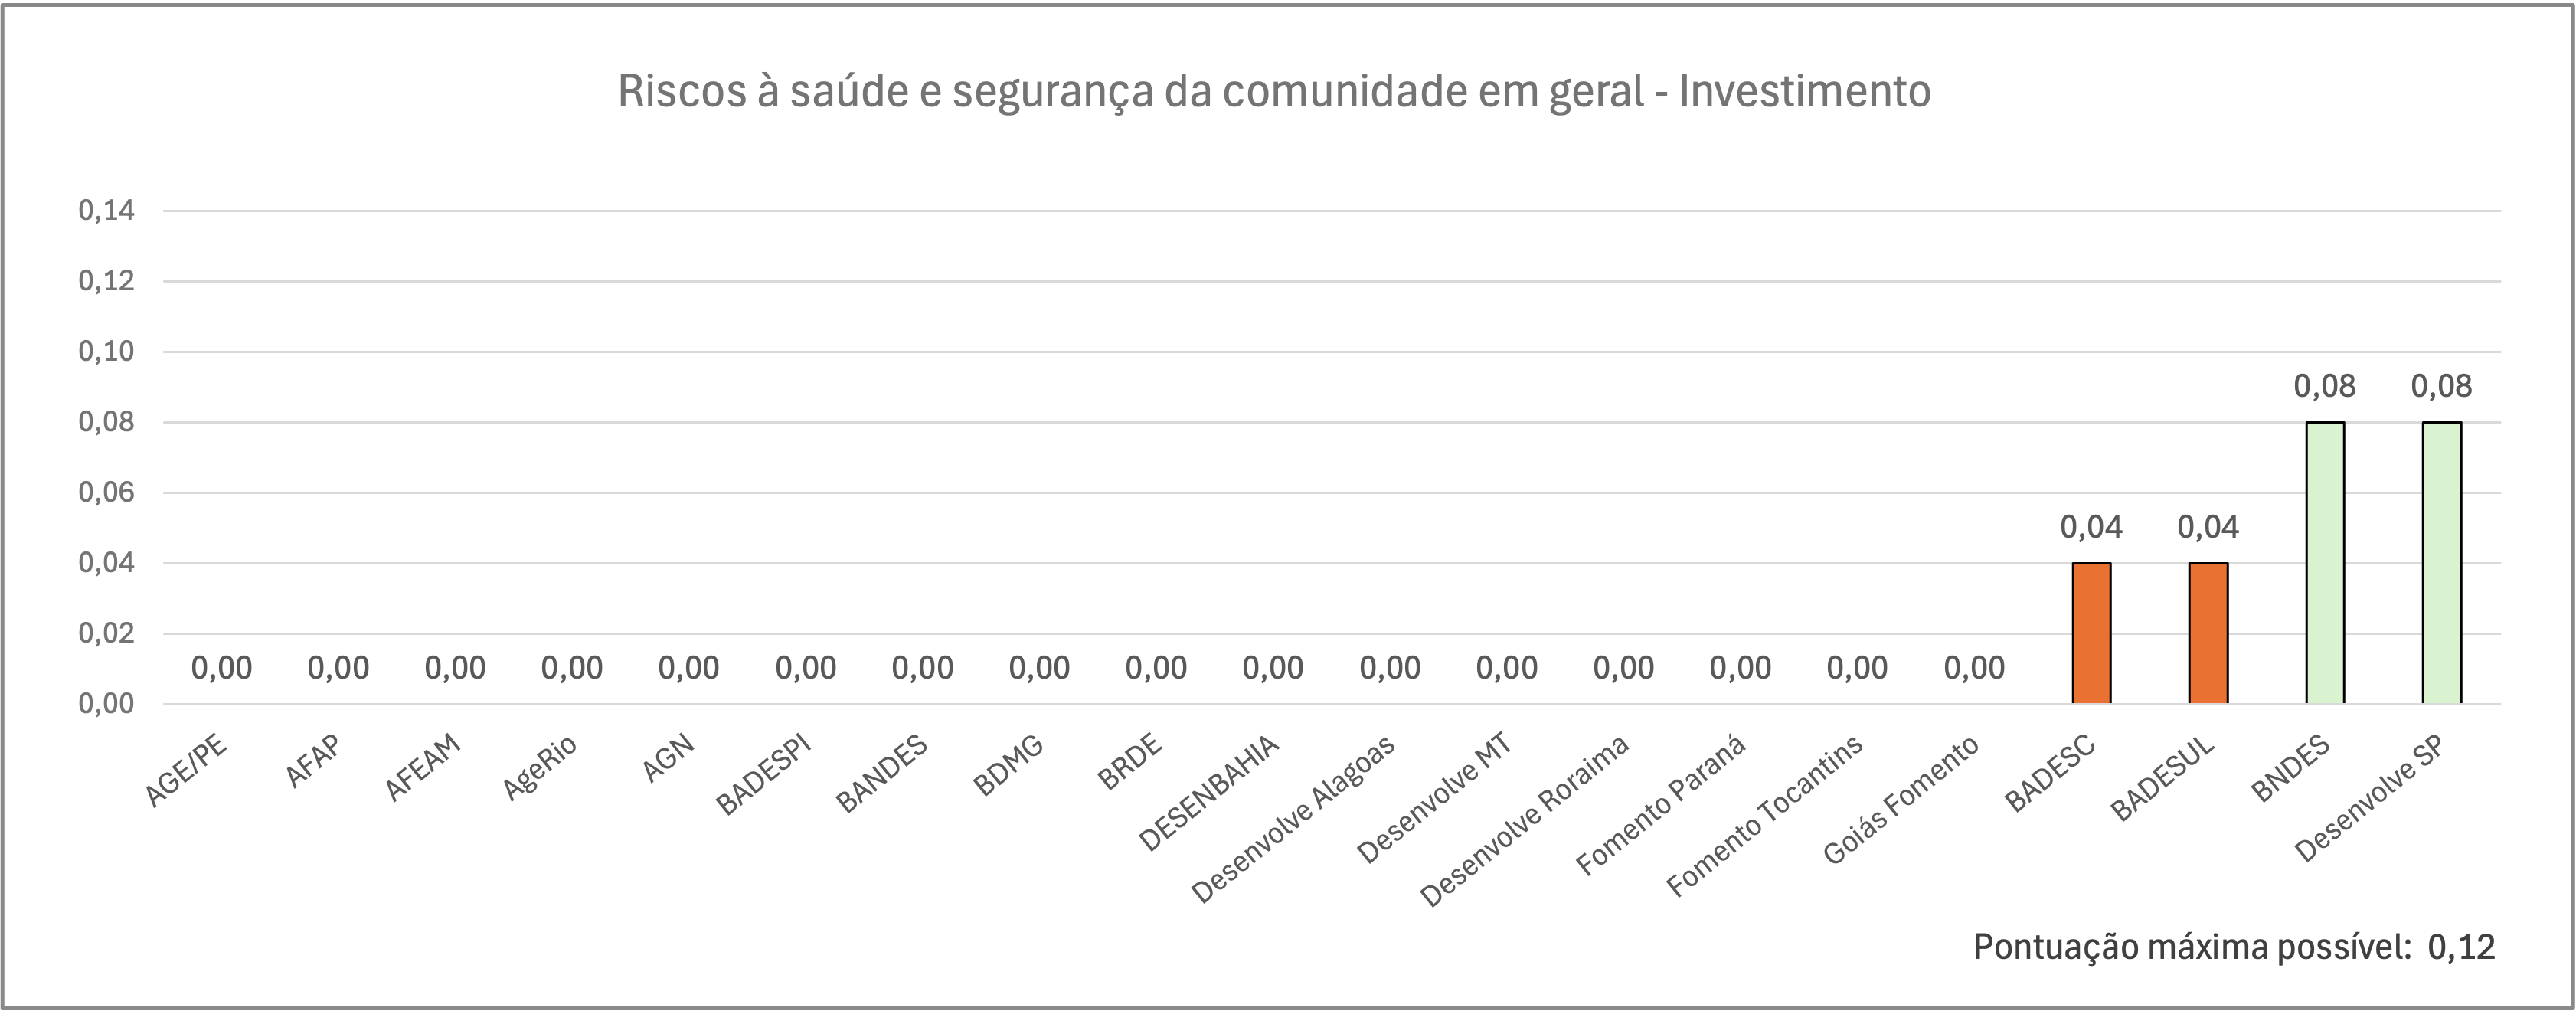Select the 0,00 data label above AGE/PE

tap(222, 668)
